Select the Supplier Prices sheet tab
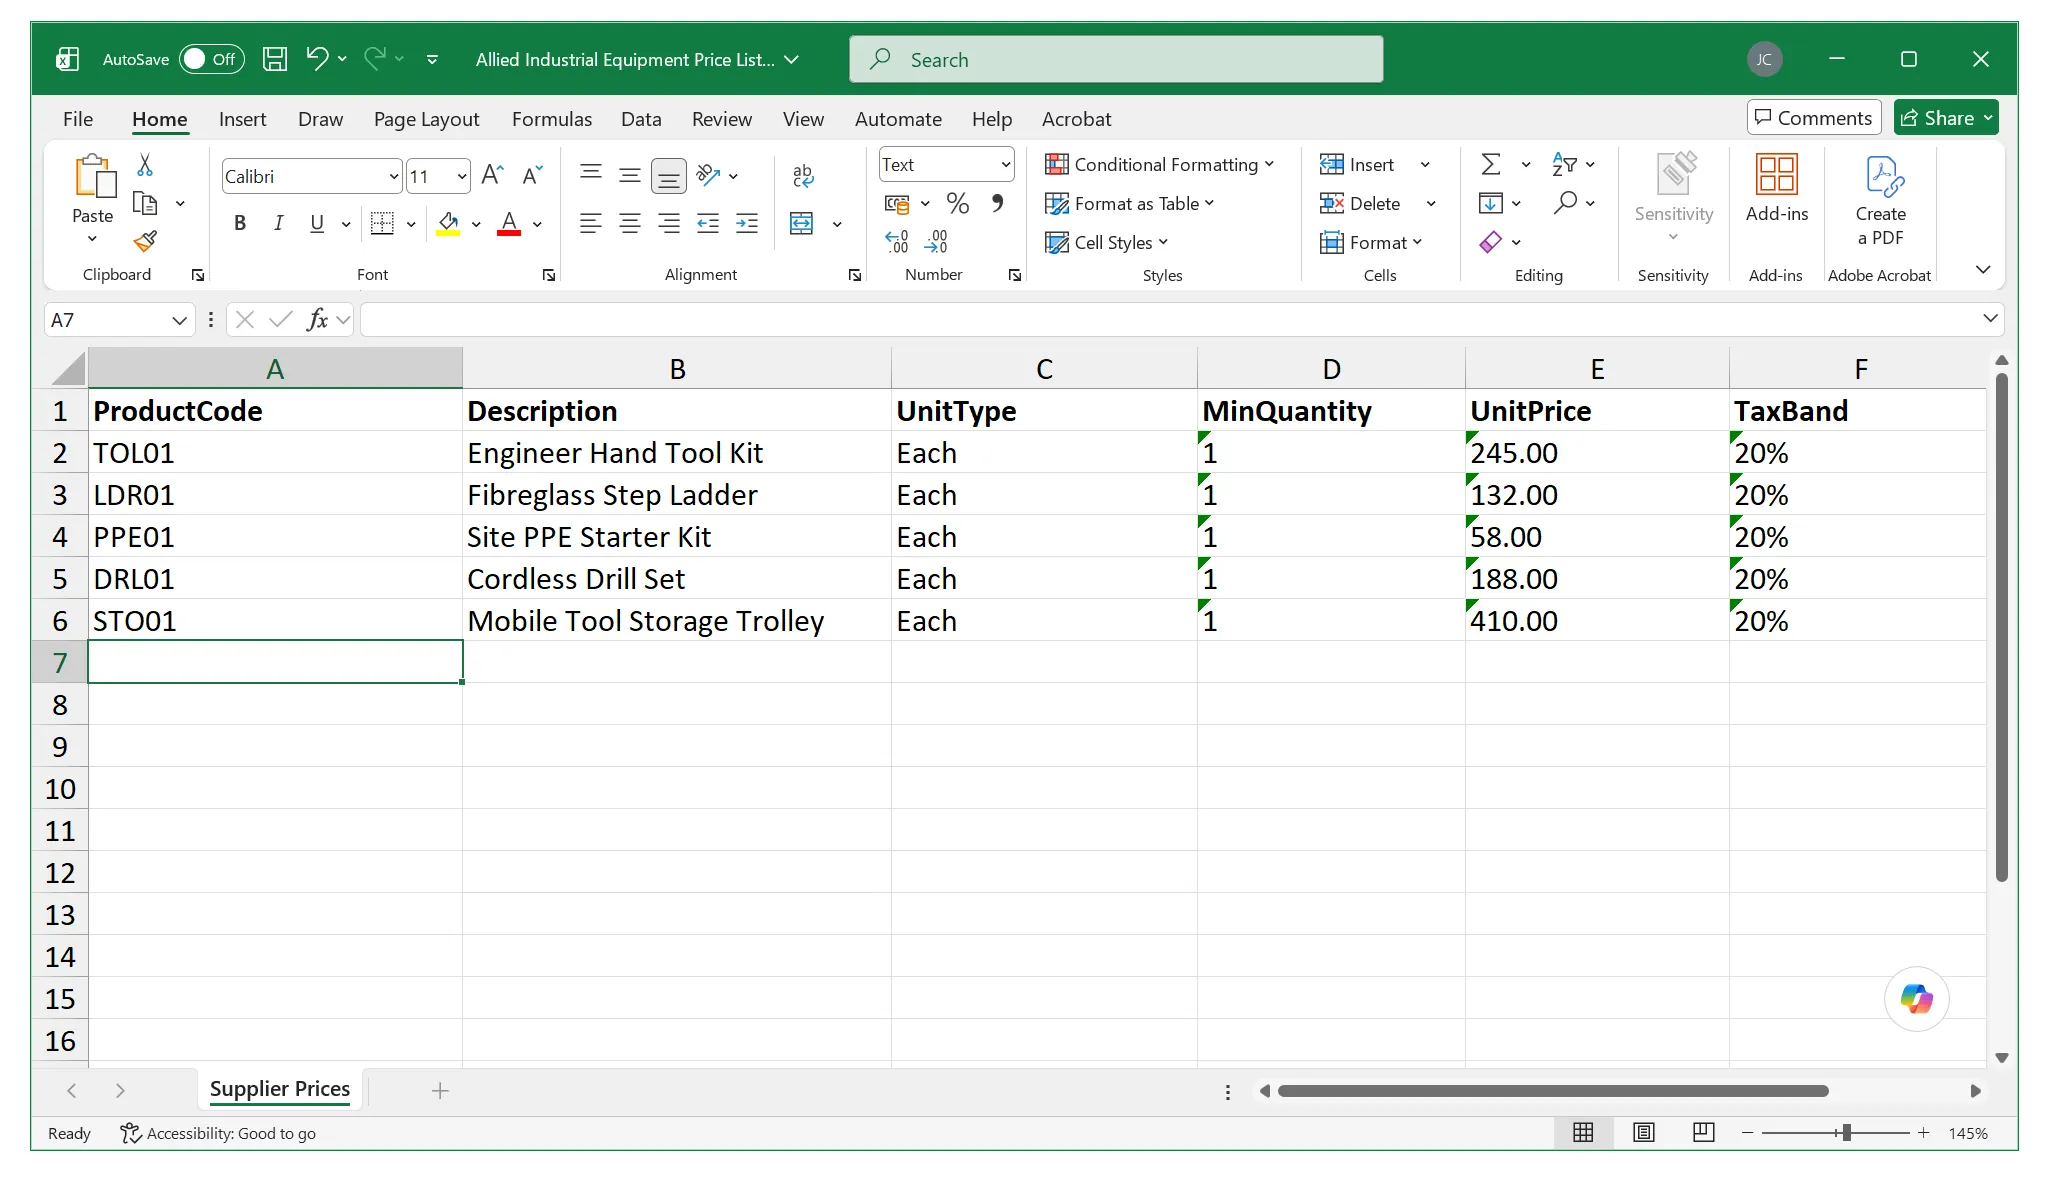Image resolution: width=2052 pixels, height=1189 pixels. pyautogui.click(x=280, y=1089)
